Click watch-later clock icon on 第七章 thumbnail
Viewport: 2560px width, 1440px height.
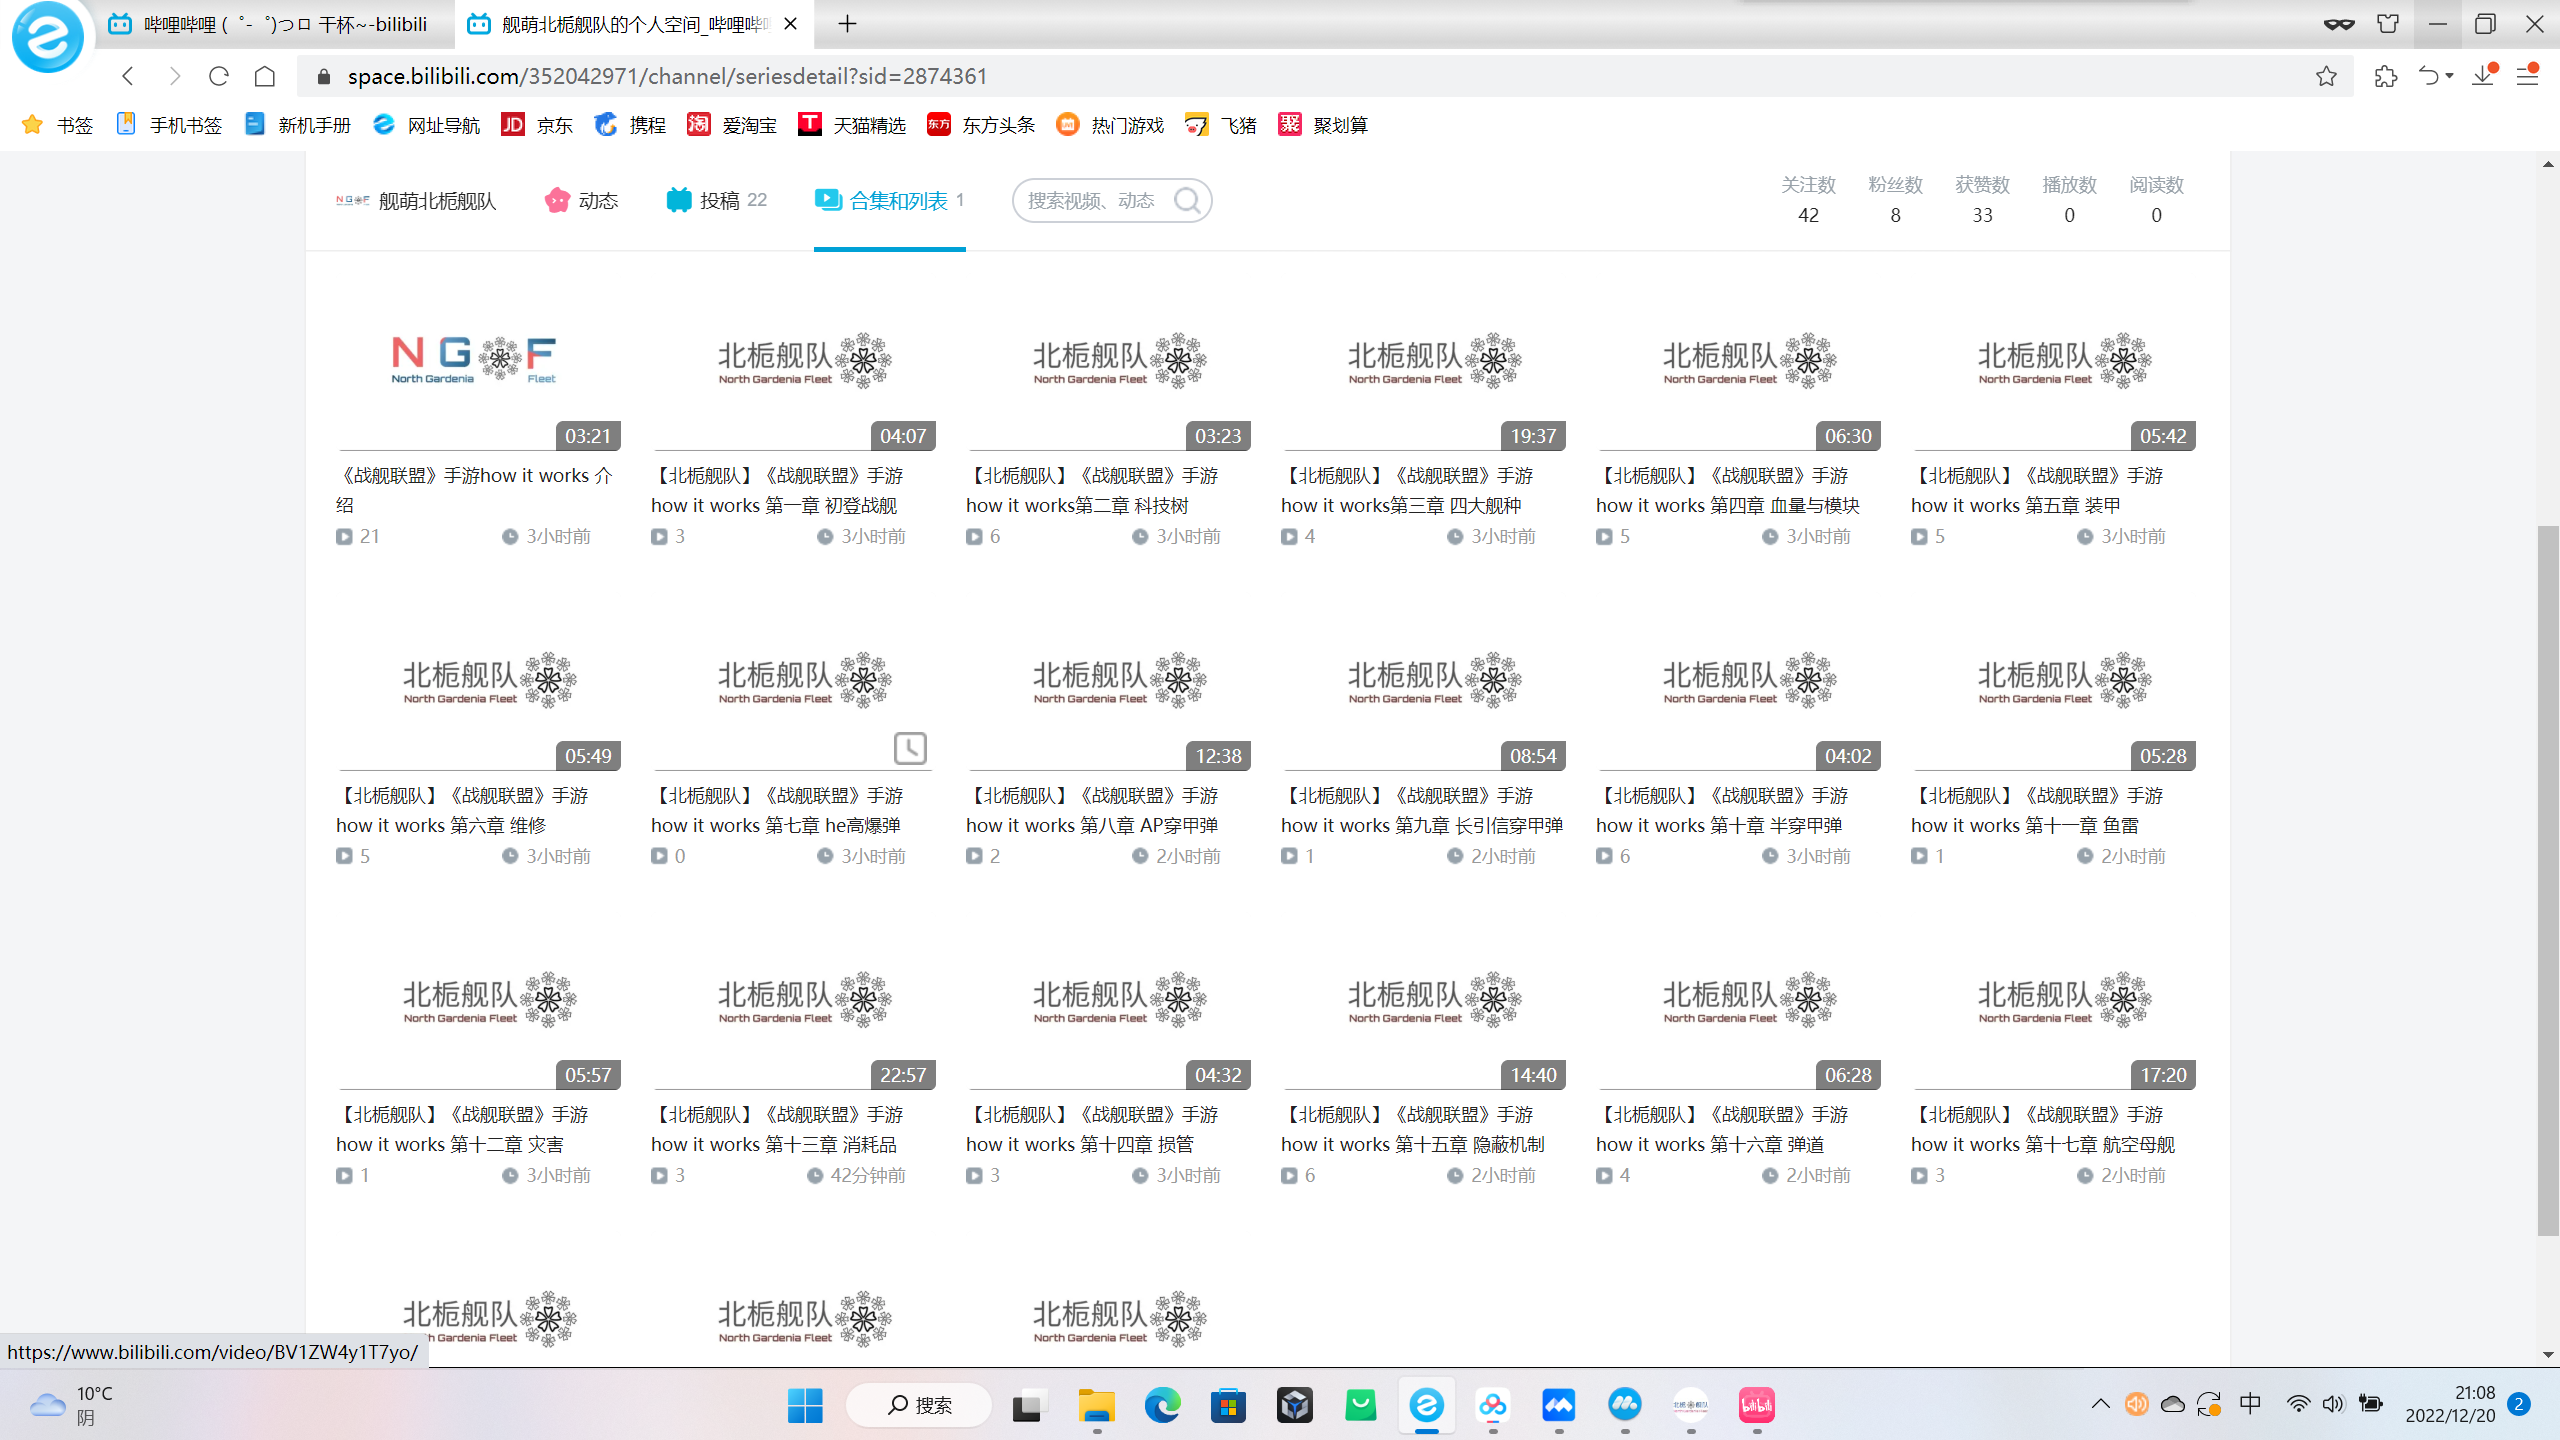point(910,748)
